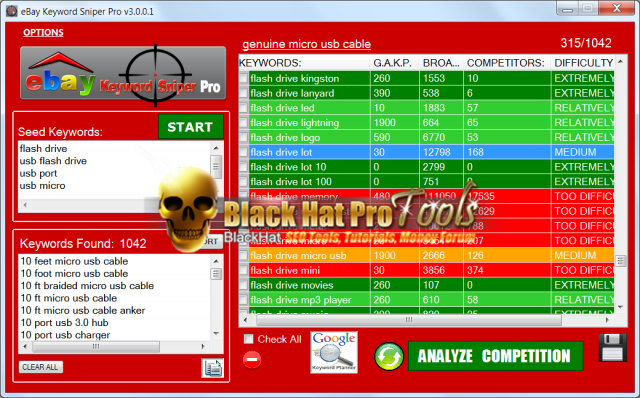640x398 pixels.
Task: Click the floppy disk save icon
Action: [613, 347]
